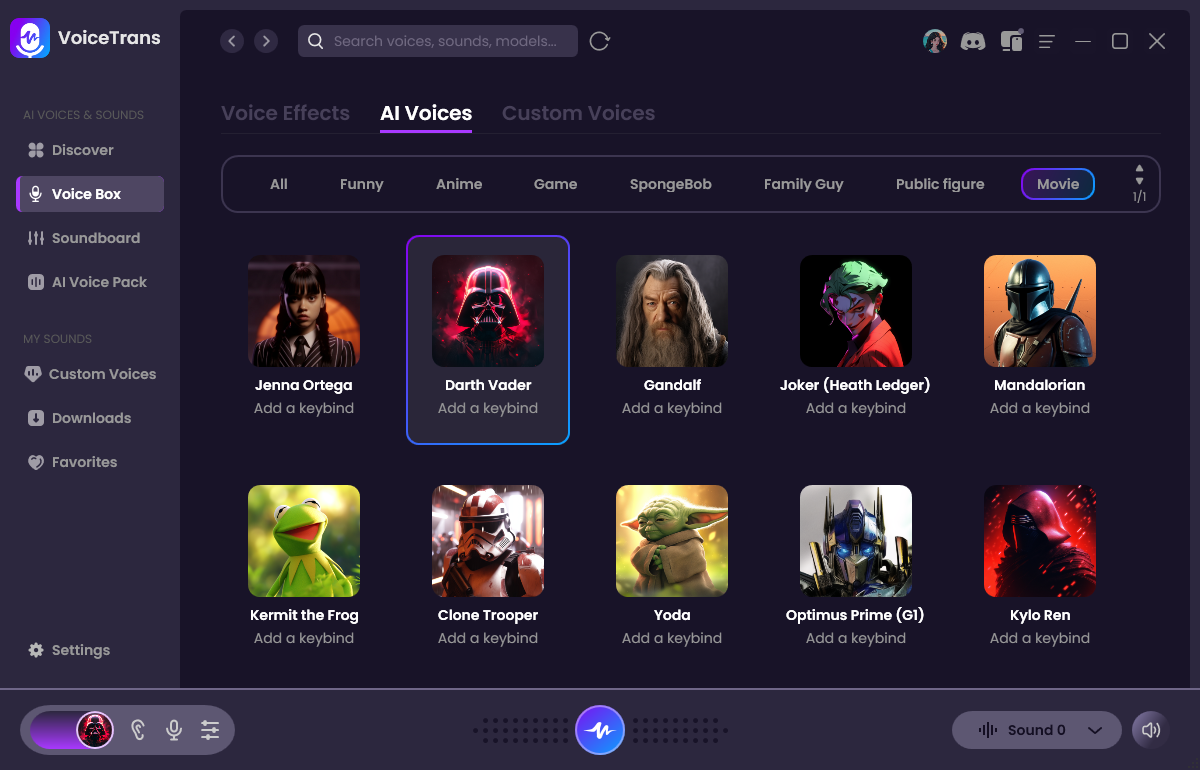
Task: Expand the Sound 0 dropdown
Action: [1095, 730]
